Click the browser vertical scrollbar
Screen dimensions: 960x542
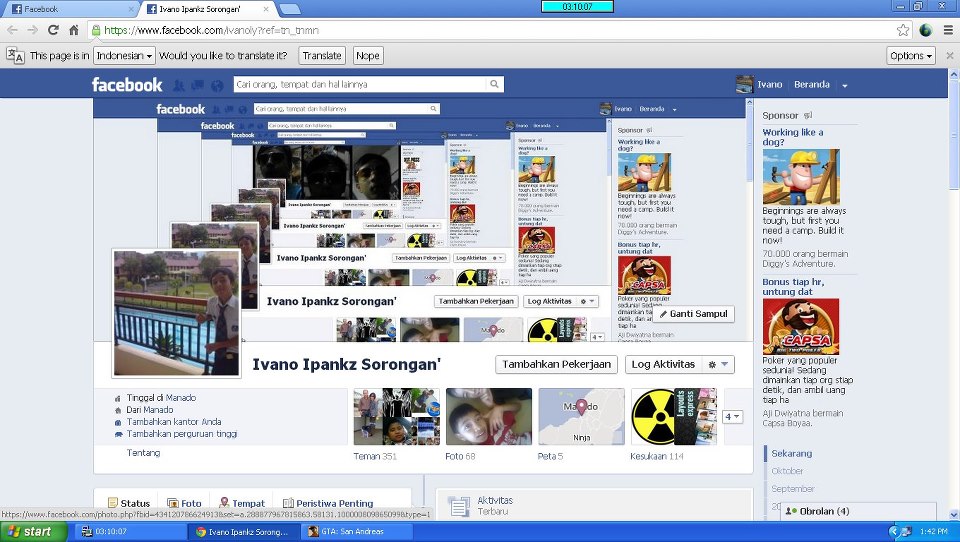[x=954, y=294]
